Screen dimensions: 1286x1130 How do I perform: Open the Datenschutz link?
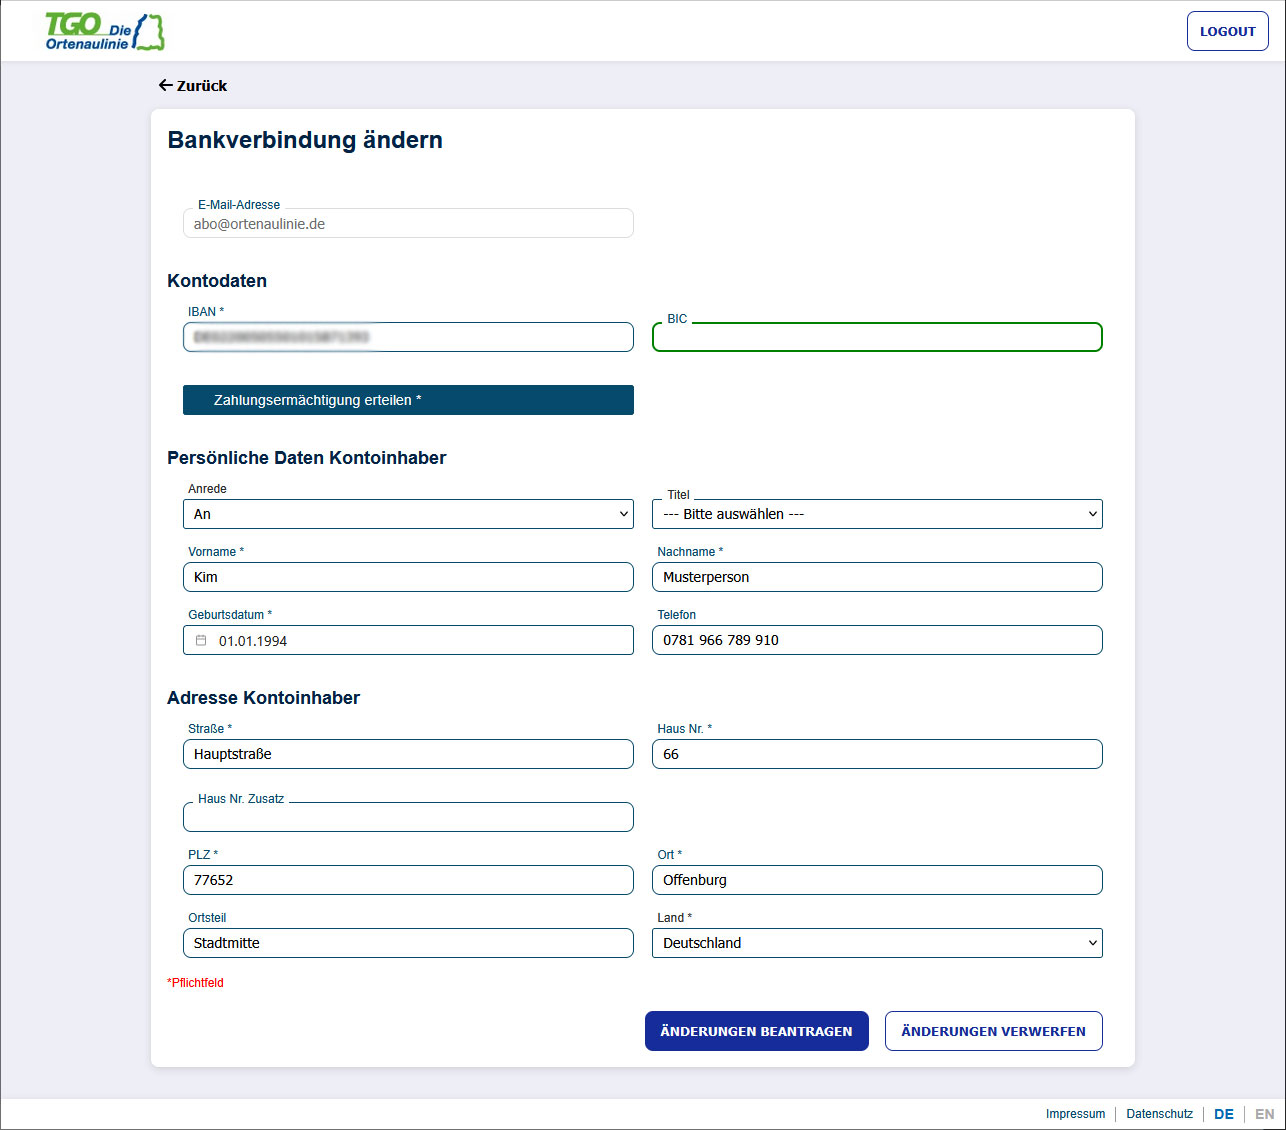click(x=1159, y=1114)
